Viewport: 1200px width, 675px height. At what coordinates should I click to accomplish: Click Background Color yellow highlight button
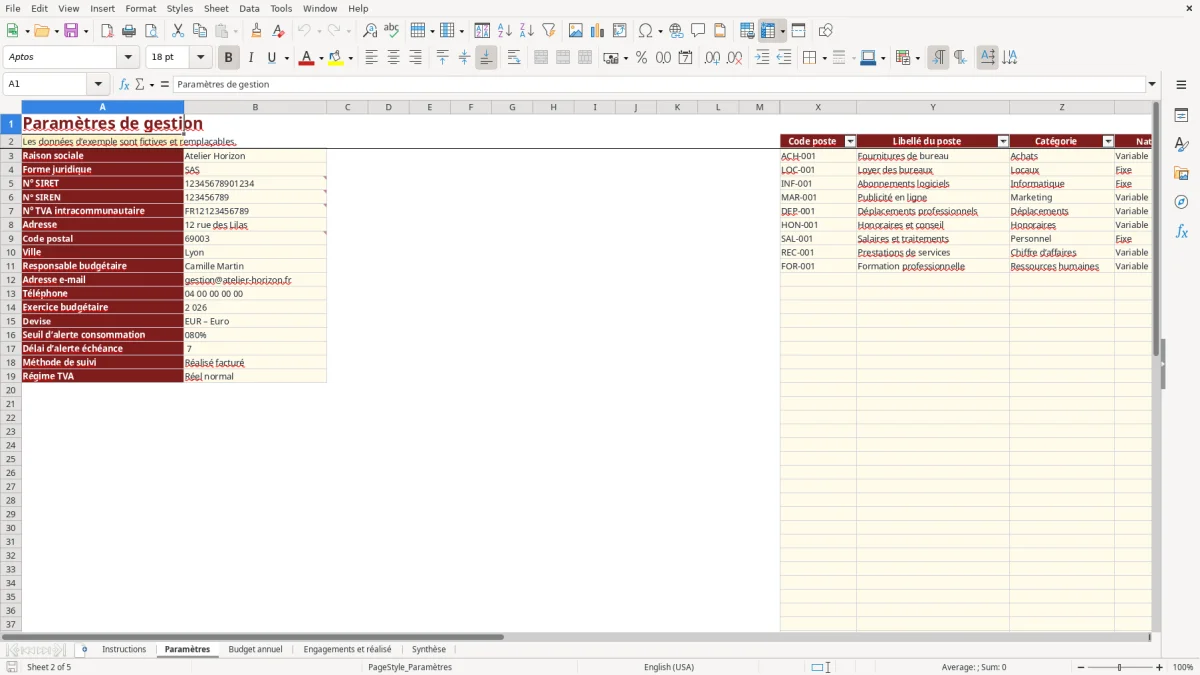click(336, 58)
